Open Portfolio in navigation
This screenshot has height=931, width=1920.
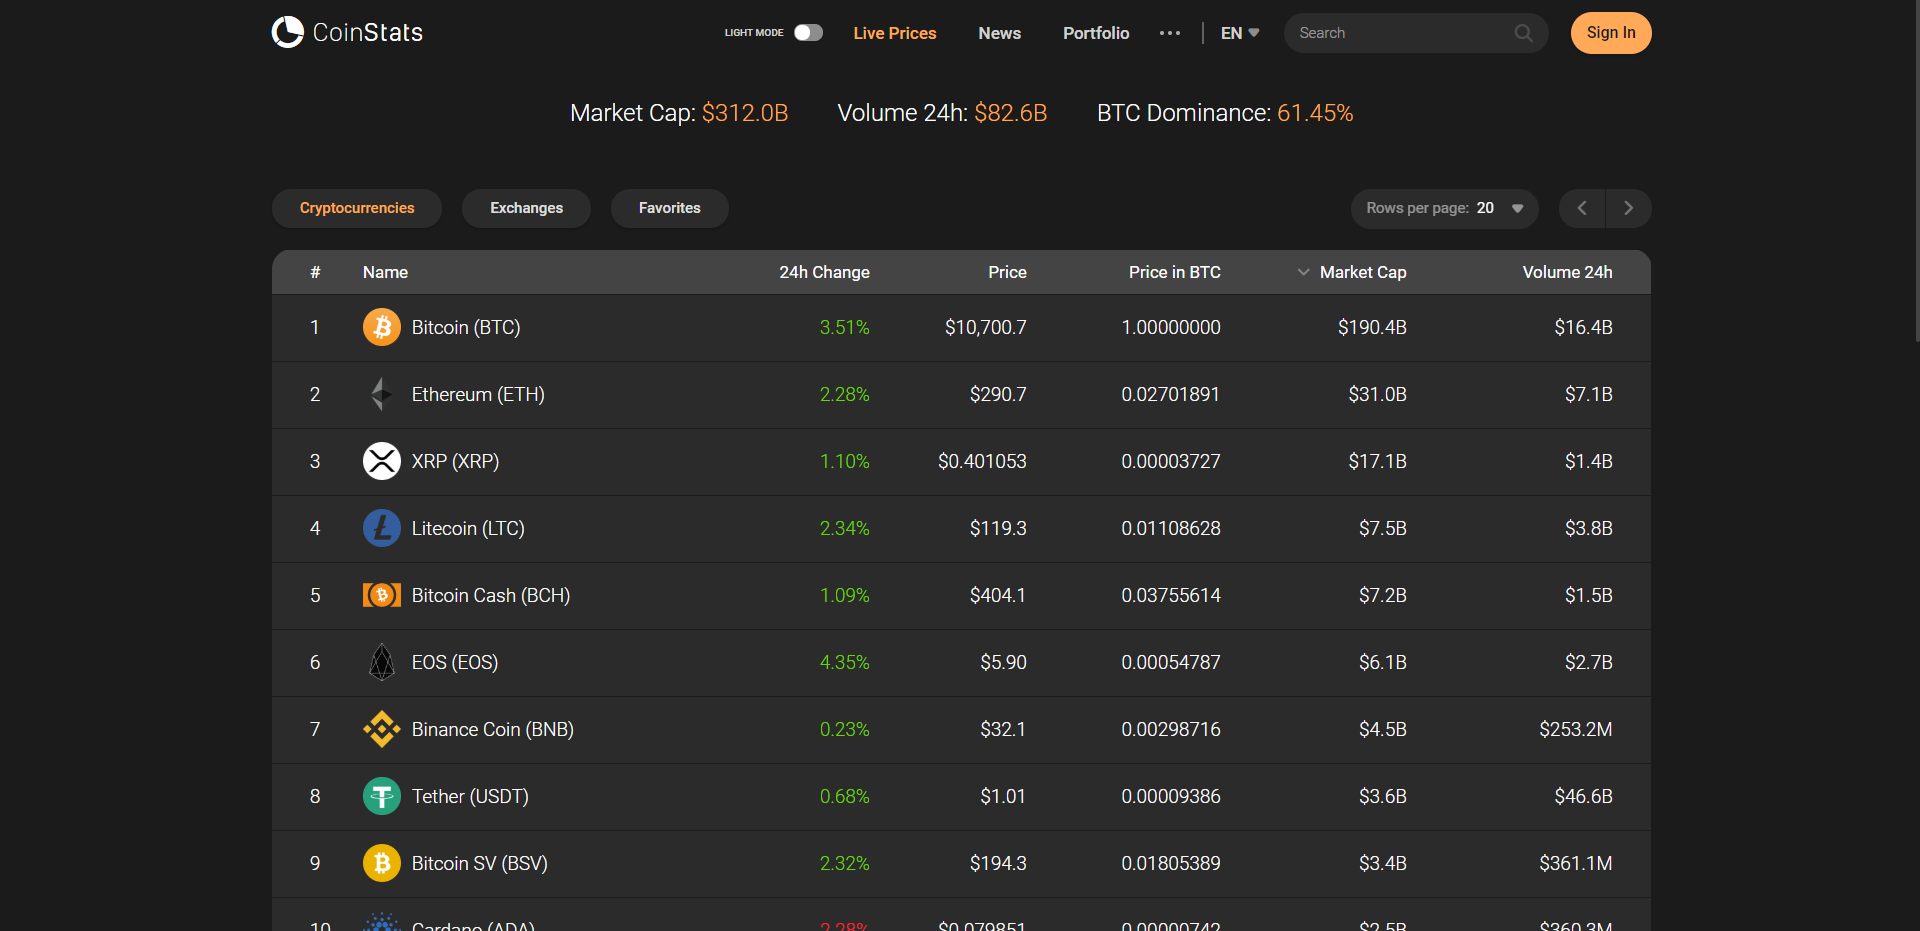pos(1096,33)
